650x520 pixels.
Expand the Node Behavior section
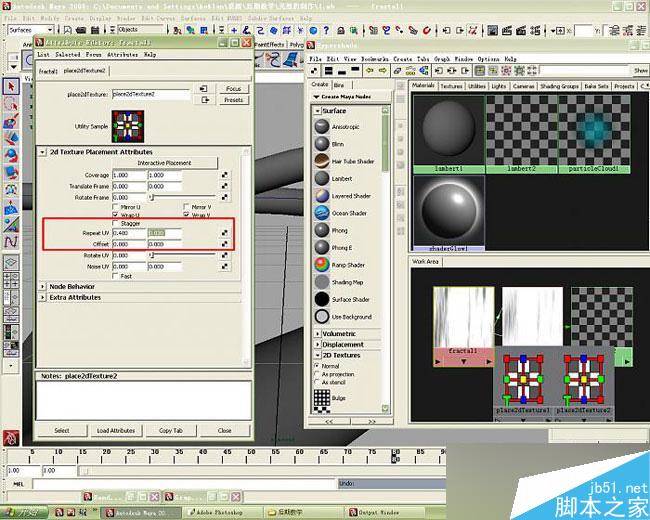click(x=42, y=287)
